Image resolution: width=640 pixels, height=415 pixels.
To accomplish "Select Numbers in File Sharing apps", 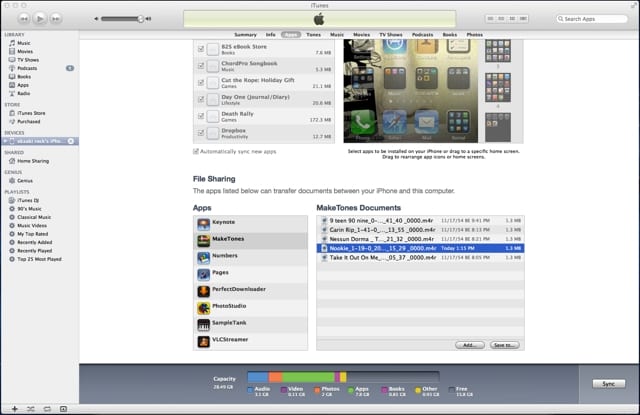I will point(251,257).
